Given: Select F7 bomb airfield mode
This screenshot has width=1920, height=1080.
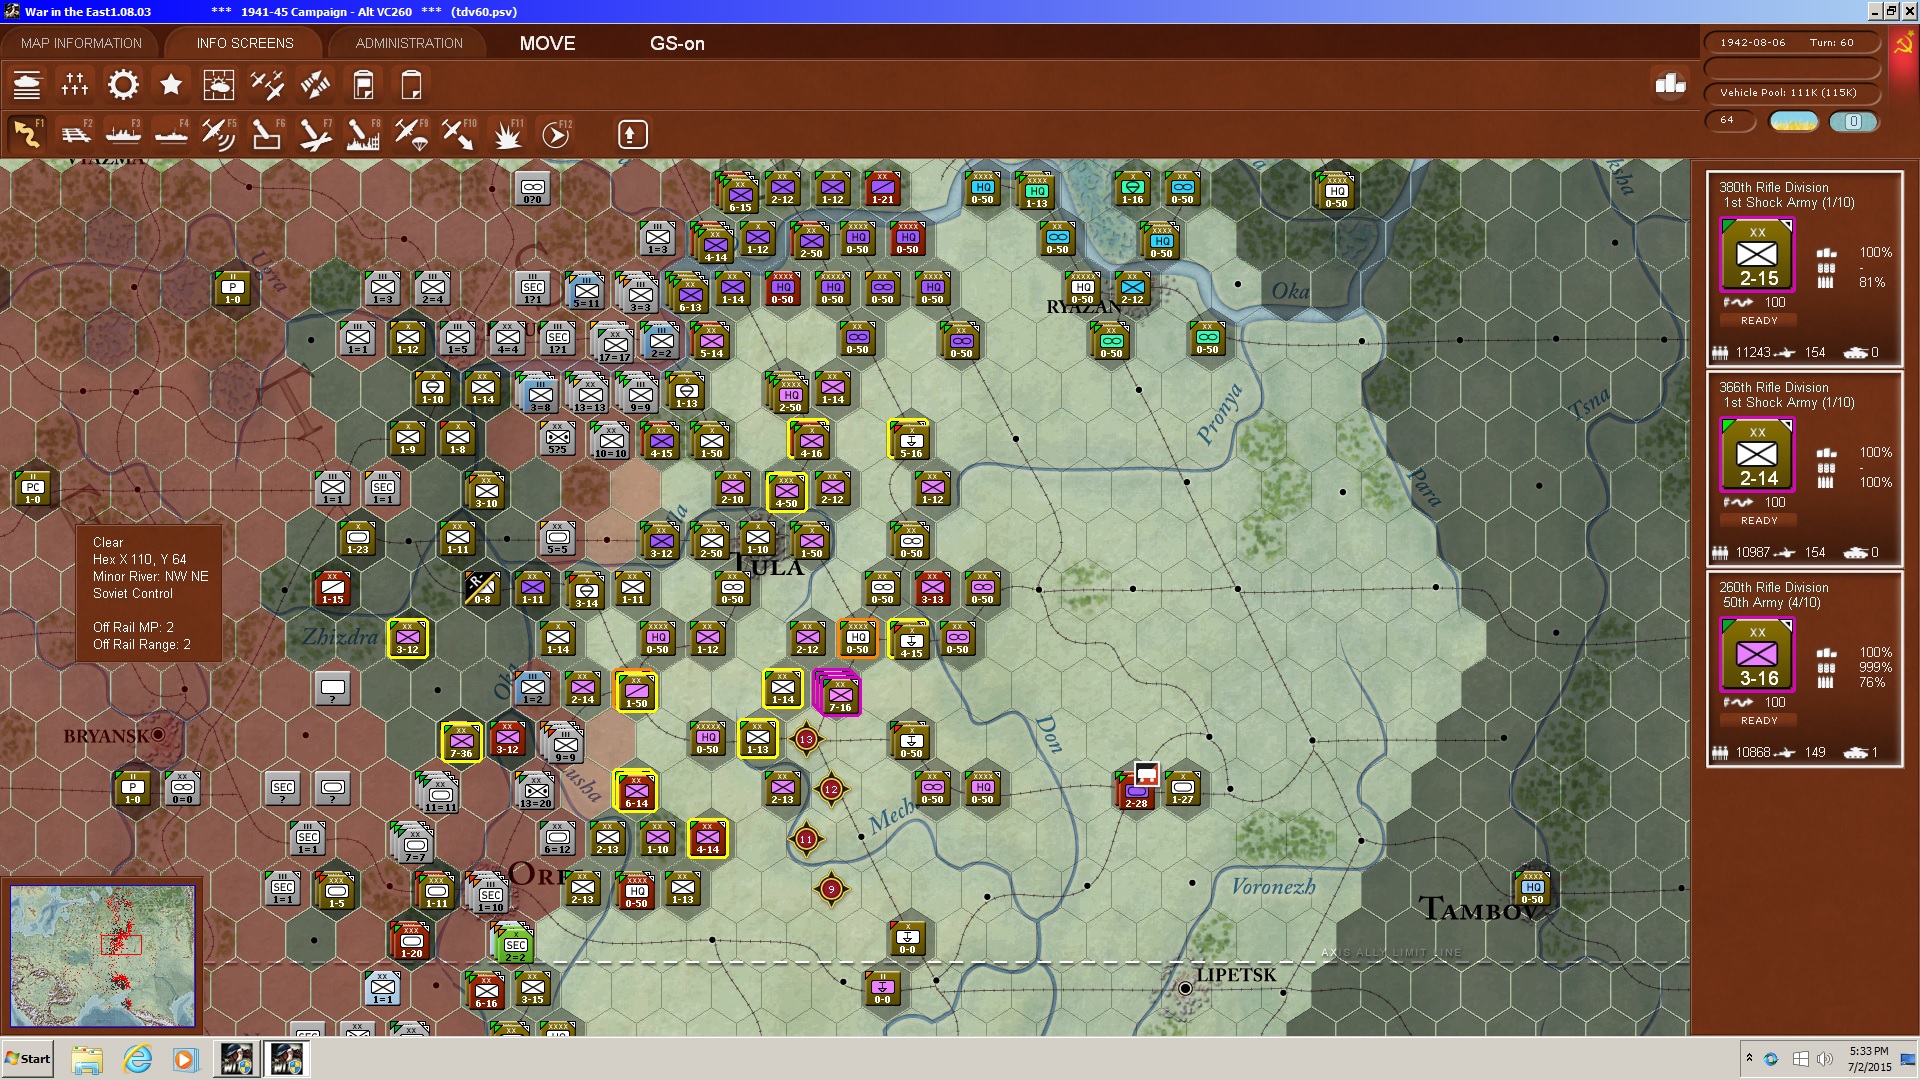Looking at the screenshot, I should (x=315, y=134).
